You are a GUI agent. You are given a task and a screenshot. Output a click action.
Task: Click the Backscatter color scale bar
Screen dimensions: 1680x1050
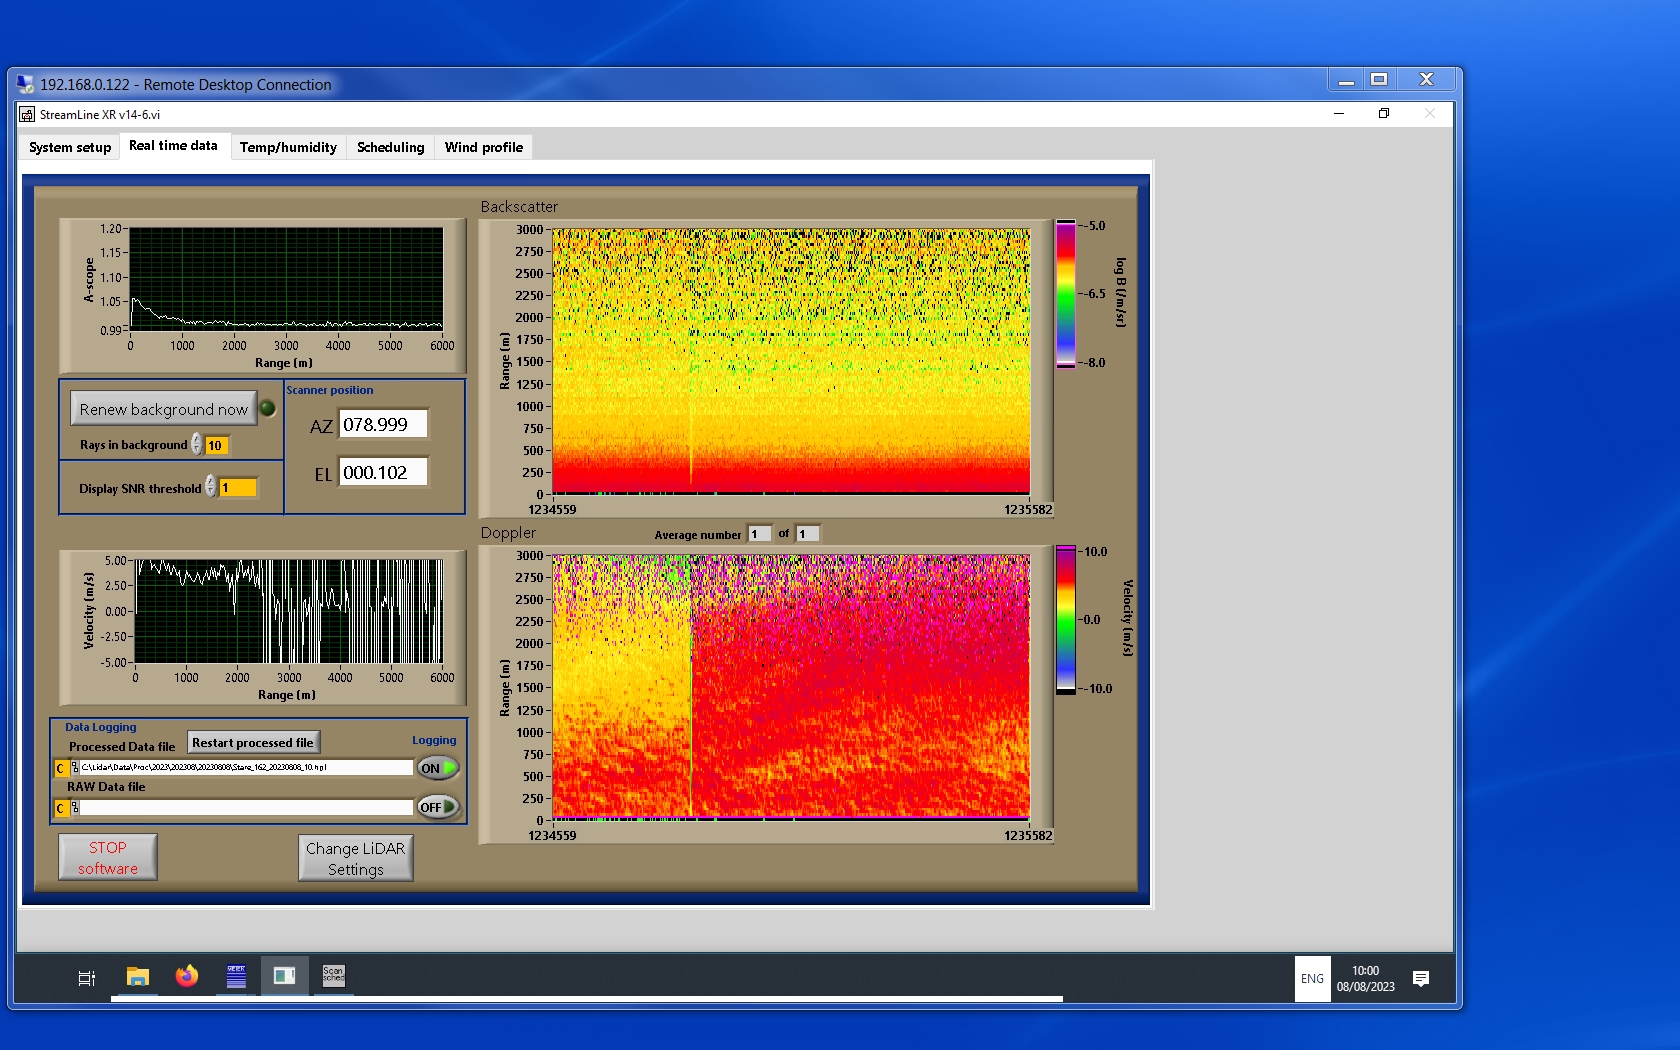[1066, 294]
